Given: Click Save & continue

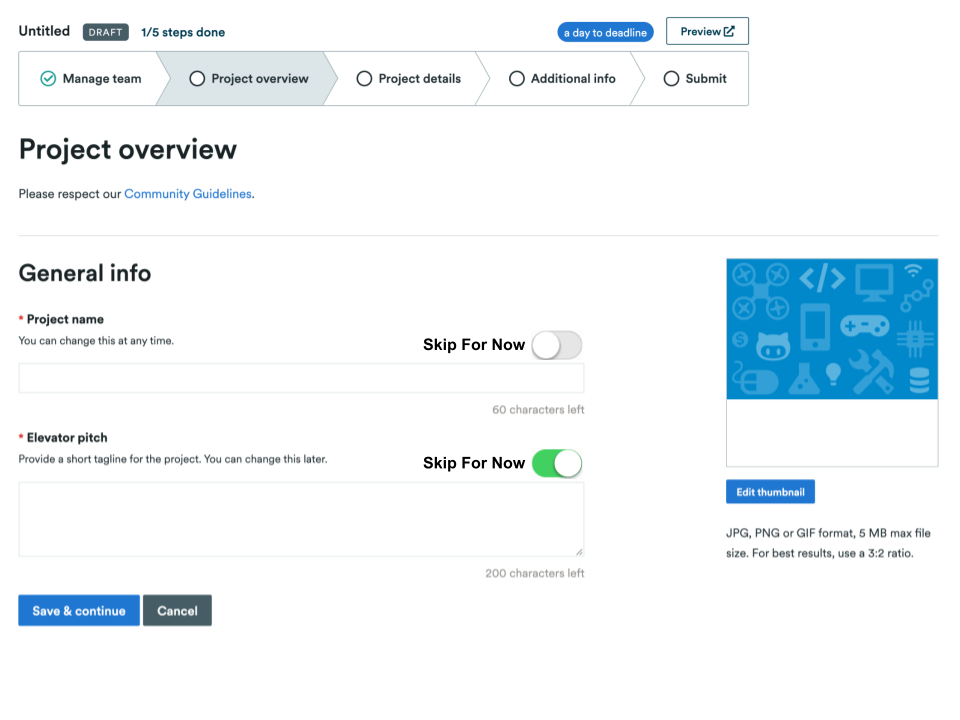Looking at the screenshot, I should pyautogui.click(x=79, y=610).
